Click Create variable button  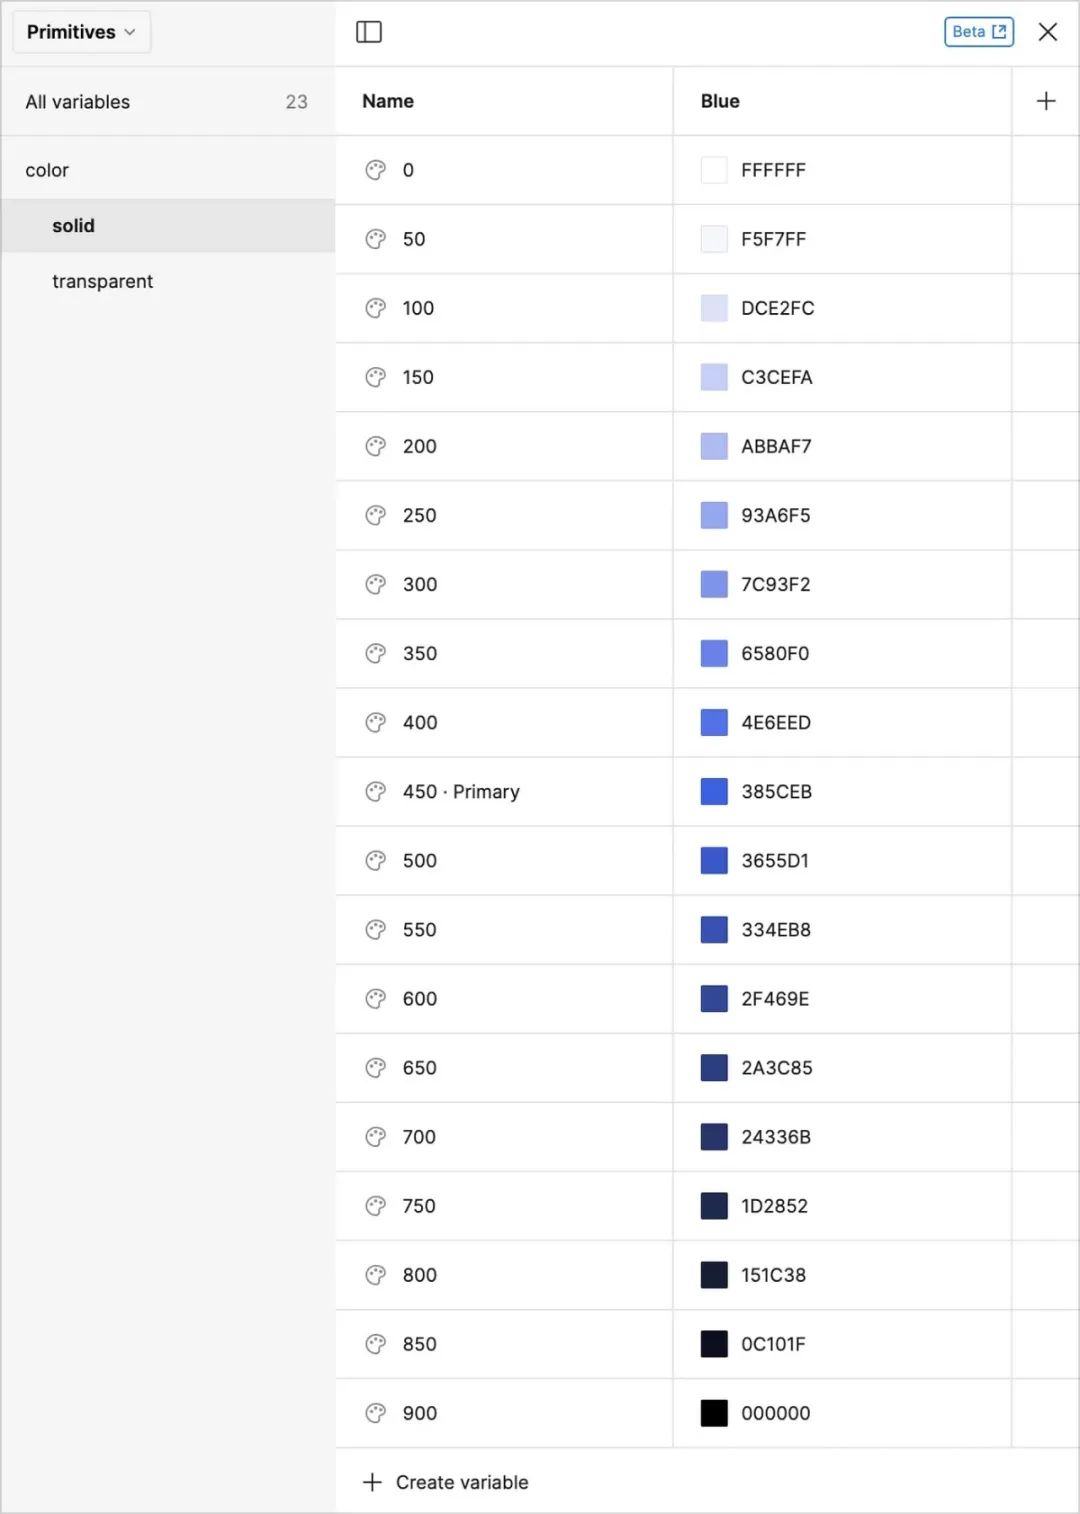point(446,1482)
